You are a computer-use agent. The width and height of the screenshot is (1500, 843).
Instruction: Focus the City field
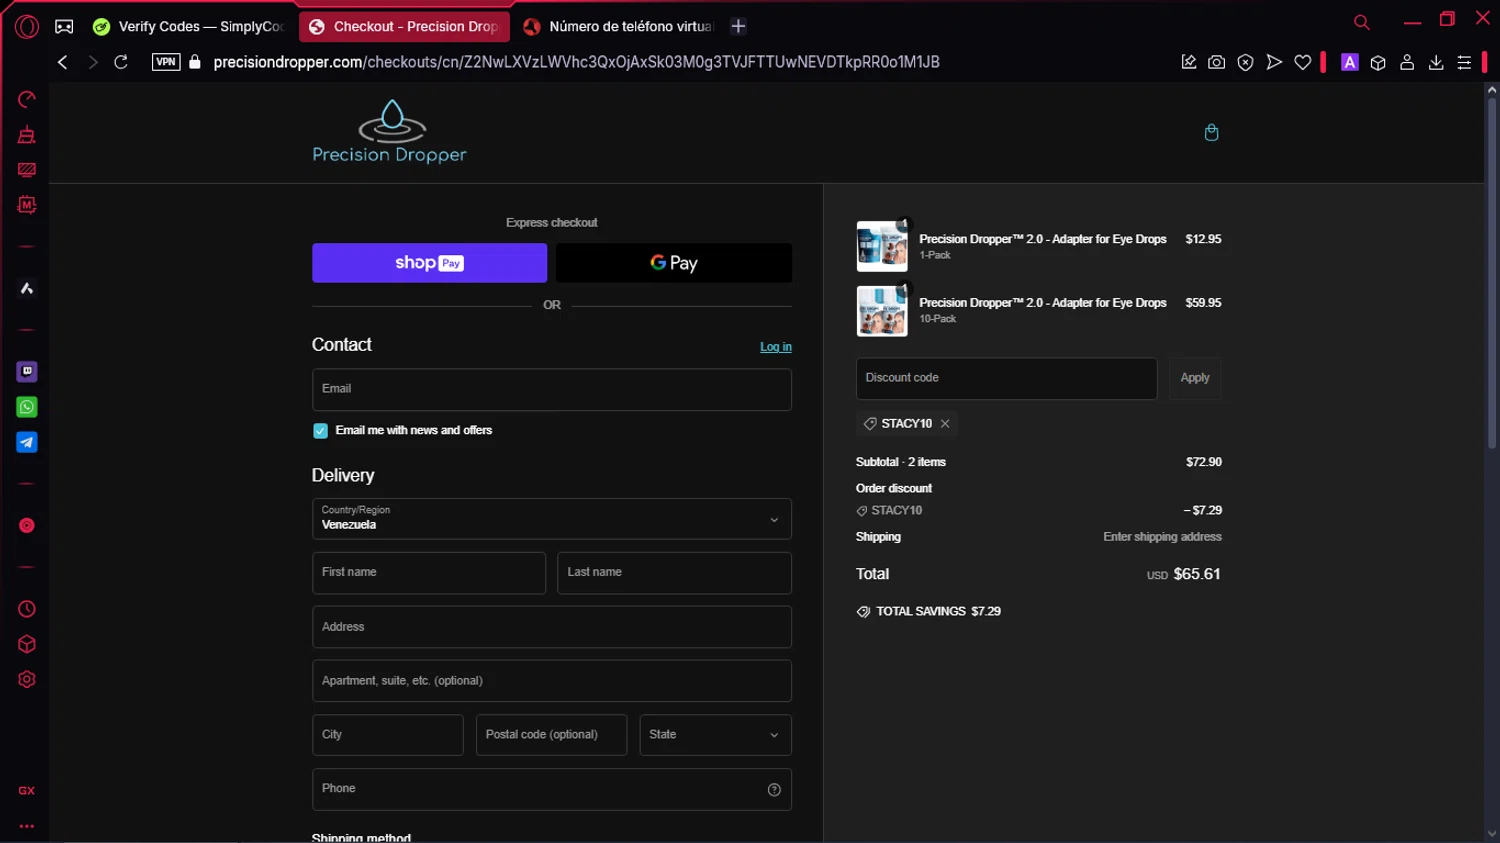(387, 735)
